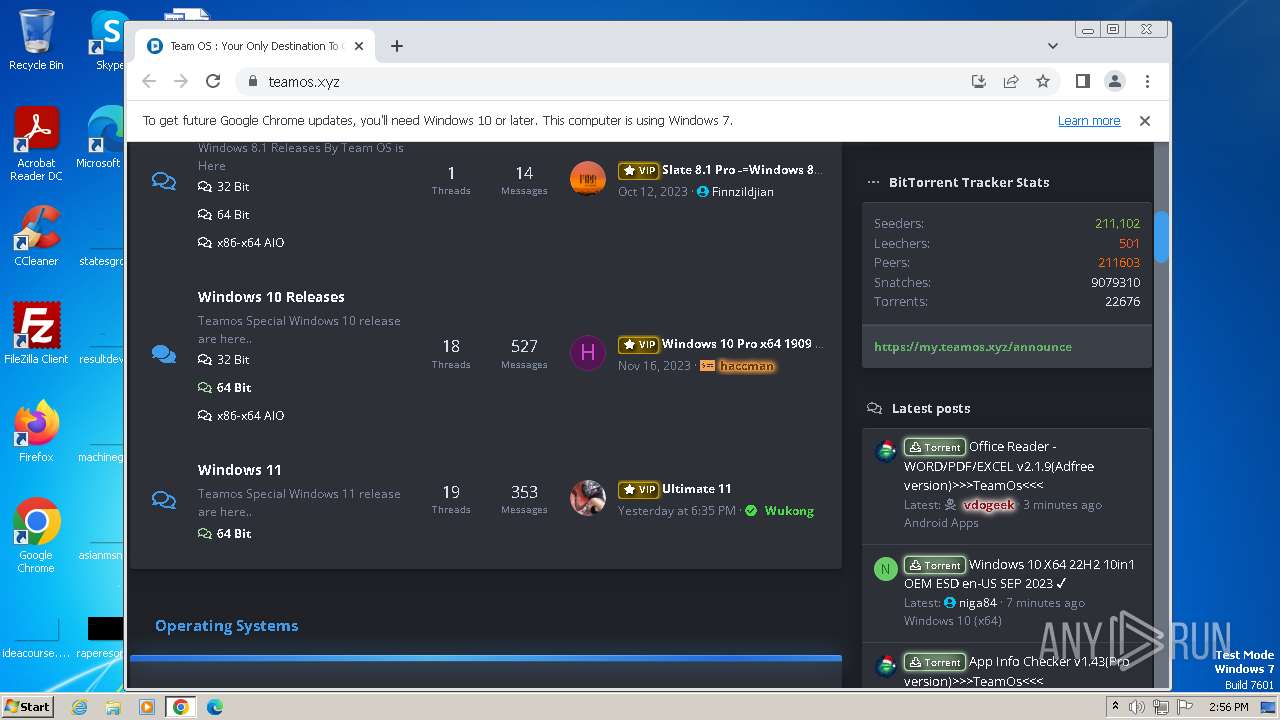This screenshot has width=1280, height=720.
Task: Open FileZilla Client desktop shortcut
Action: tap(36, 334)
